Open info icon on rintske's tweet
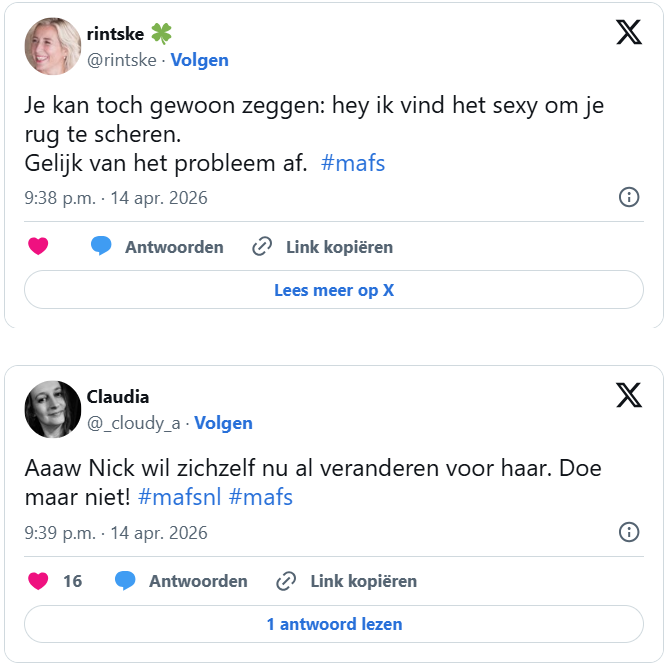The width and height of the screenshot is (665, 663). 629,197
